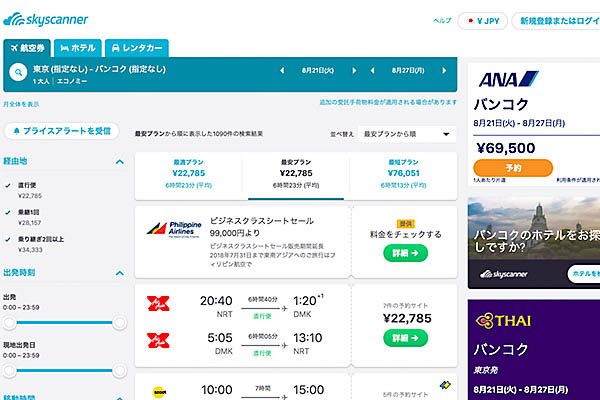Go to next return date arrow

point(444,70)
